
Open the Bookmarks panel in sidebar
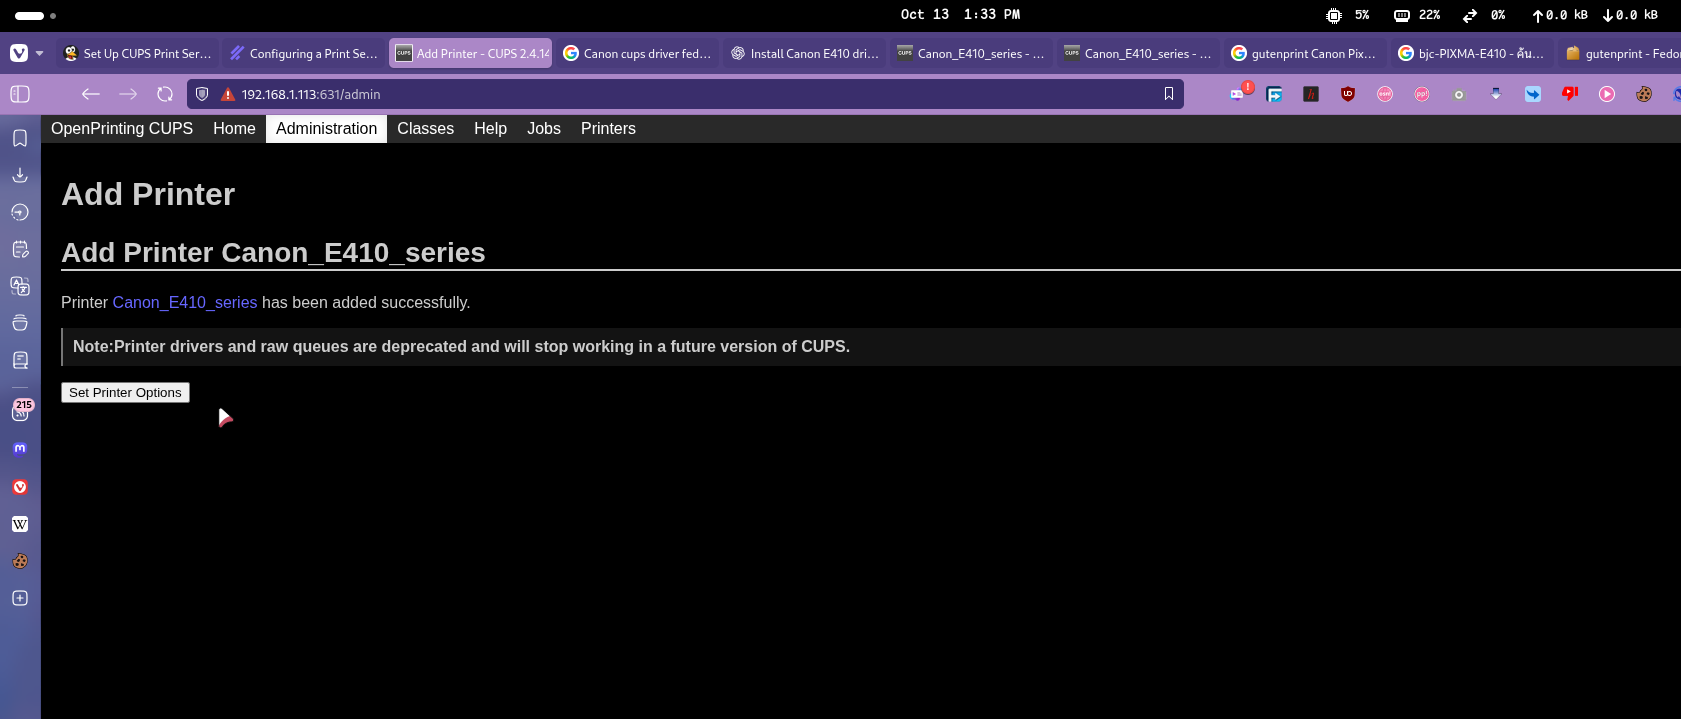point(20,138)
